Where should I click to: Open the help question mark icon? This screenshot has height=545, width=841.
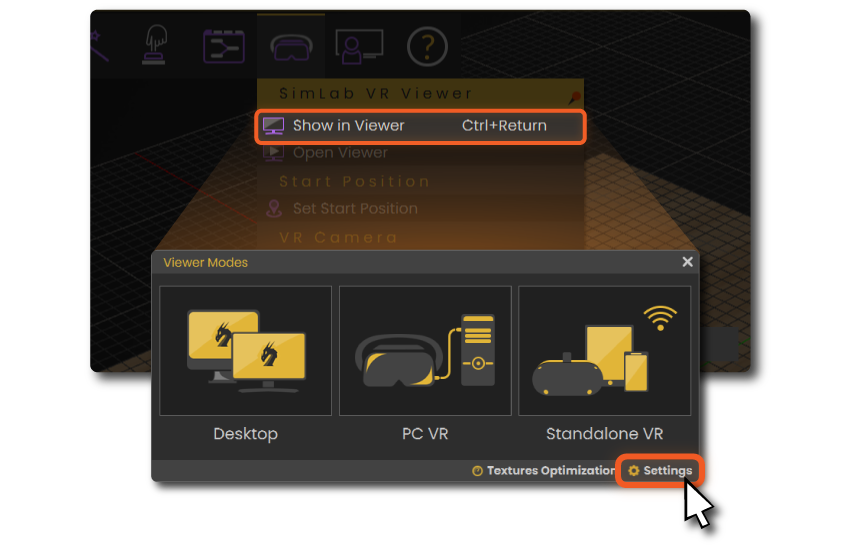pyautogui.click(x=427, y=47)
